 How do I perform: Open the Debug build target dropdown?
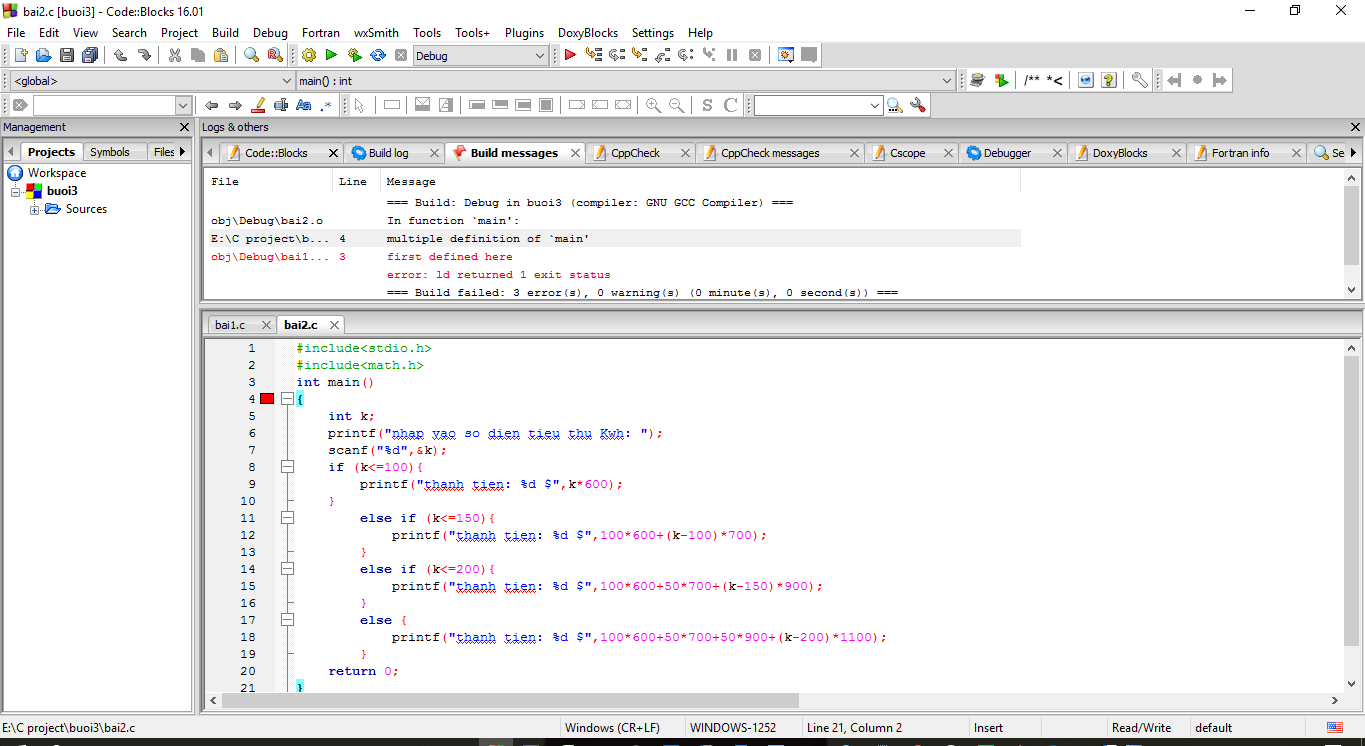[540, 56]
